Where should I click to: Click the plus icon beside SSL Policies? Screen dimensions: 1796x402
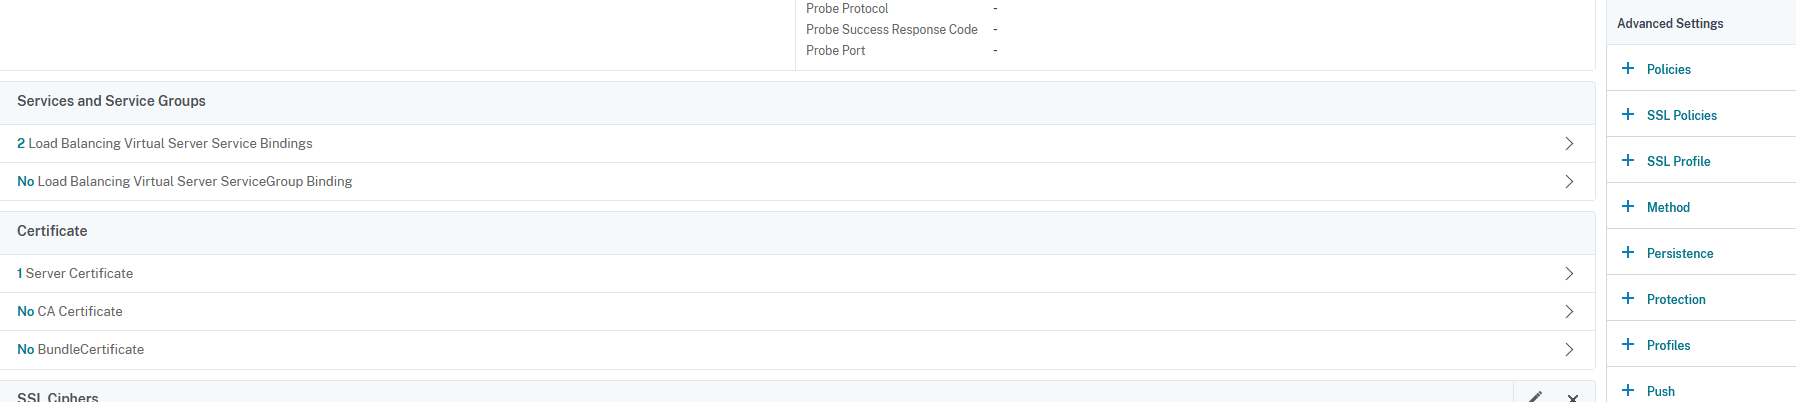coord(1628,115)
